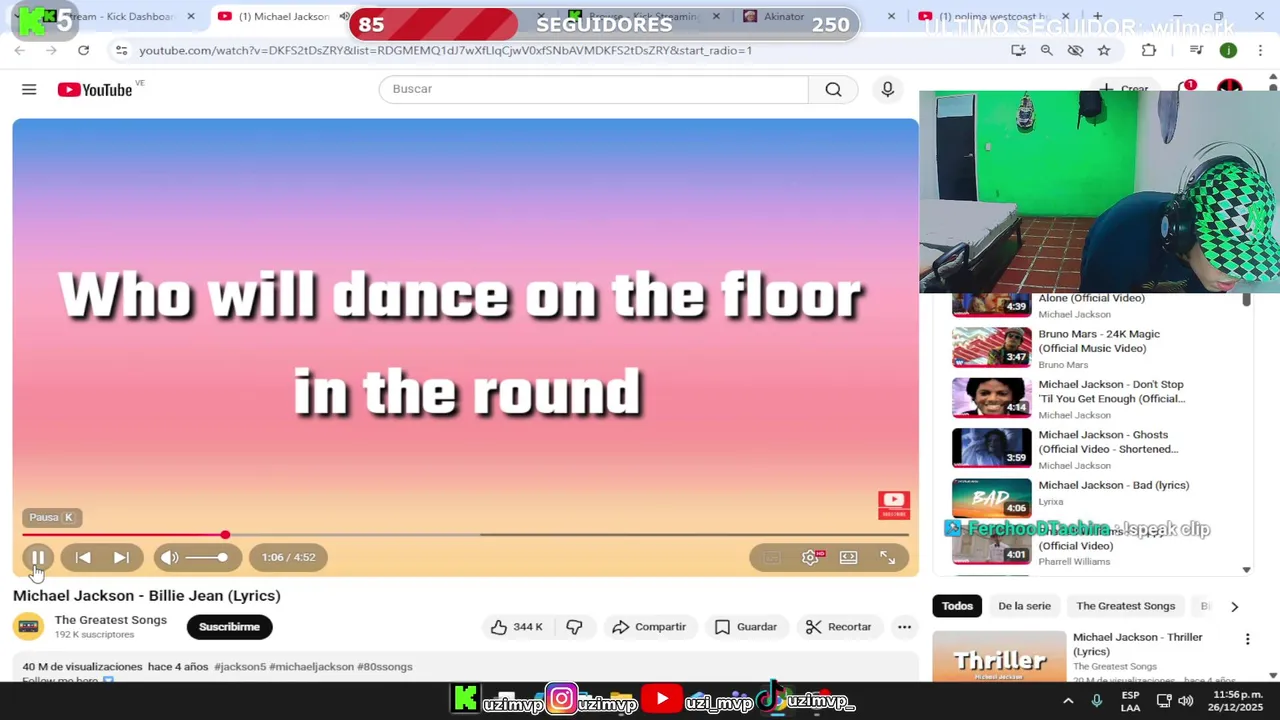Toggle theater mode in the player
This screenshot has width=1280, height=720.
848,557
